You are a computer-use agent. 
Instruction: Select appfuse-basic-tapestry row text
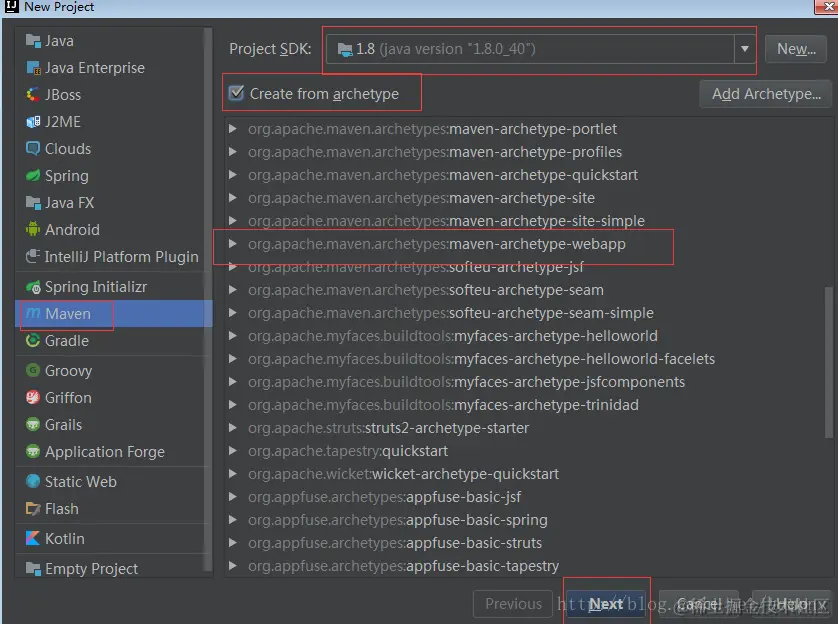(404, 566)
